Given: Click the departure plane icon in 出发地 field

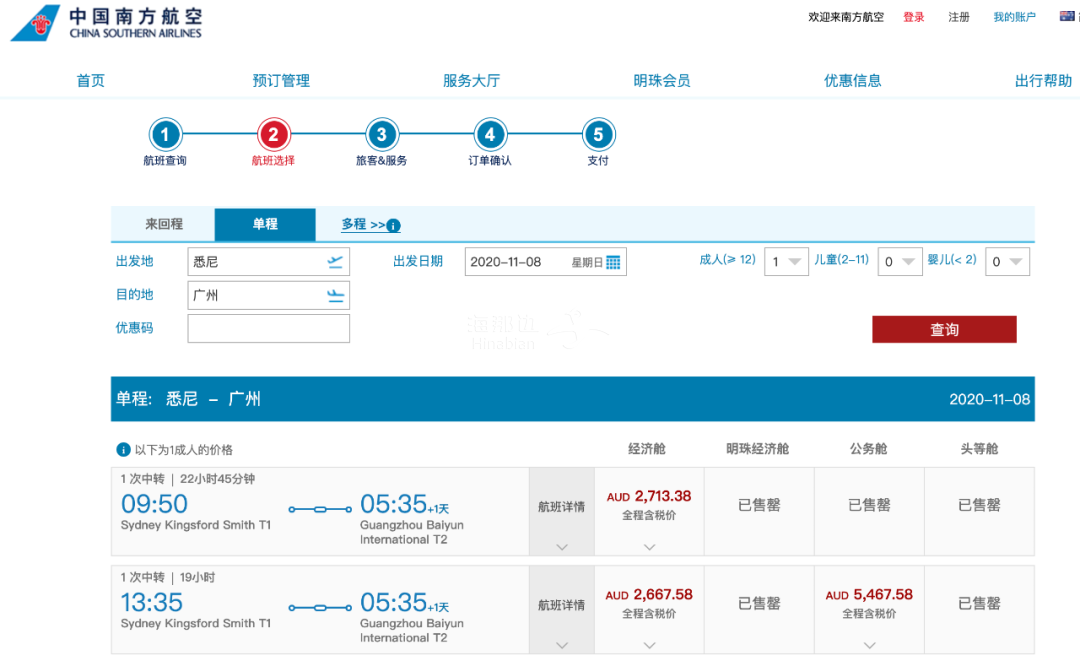Looking at the screenshot, I should (335, 262).
